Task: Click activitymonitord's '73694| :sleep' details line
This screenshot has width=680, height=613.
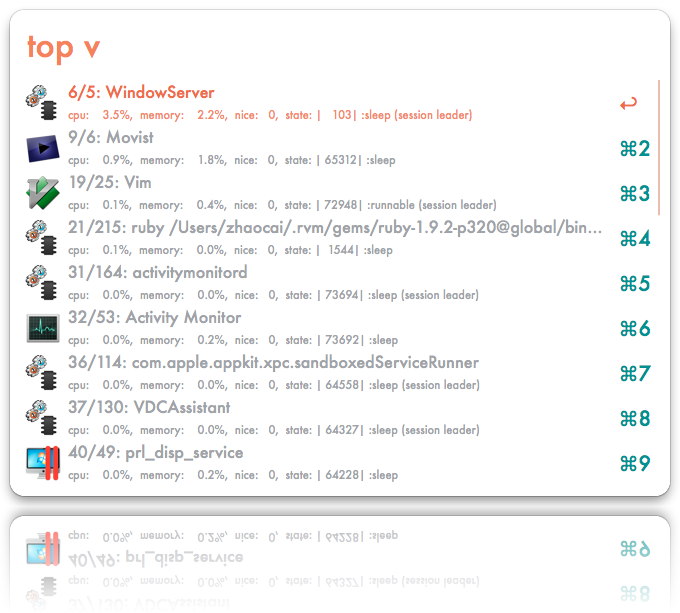Action: (x=273, y=295)
